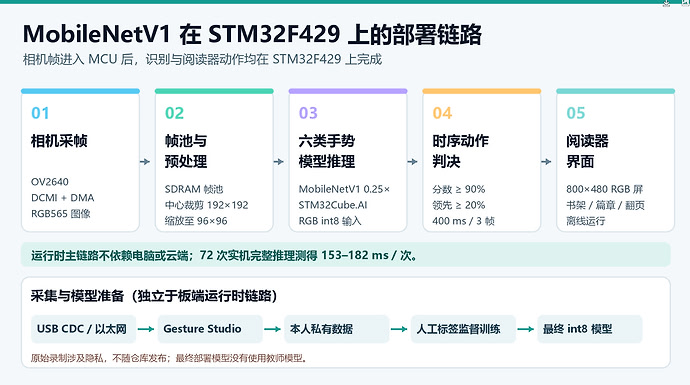Click the step number '05'

[x=576, y=113]
